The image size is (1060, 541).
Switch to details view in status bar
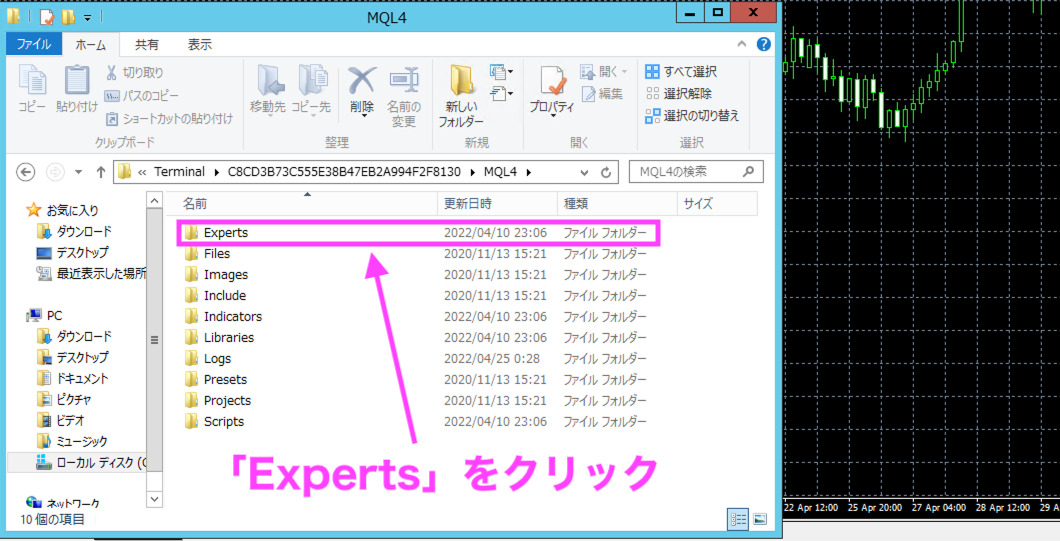coord(738,519)
